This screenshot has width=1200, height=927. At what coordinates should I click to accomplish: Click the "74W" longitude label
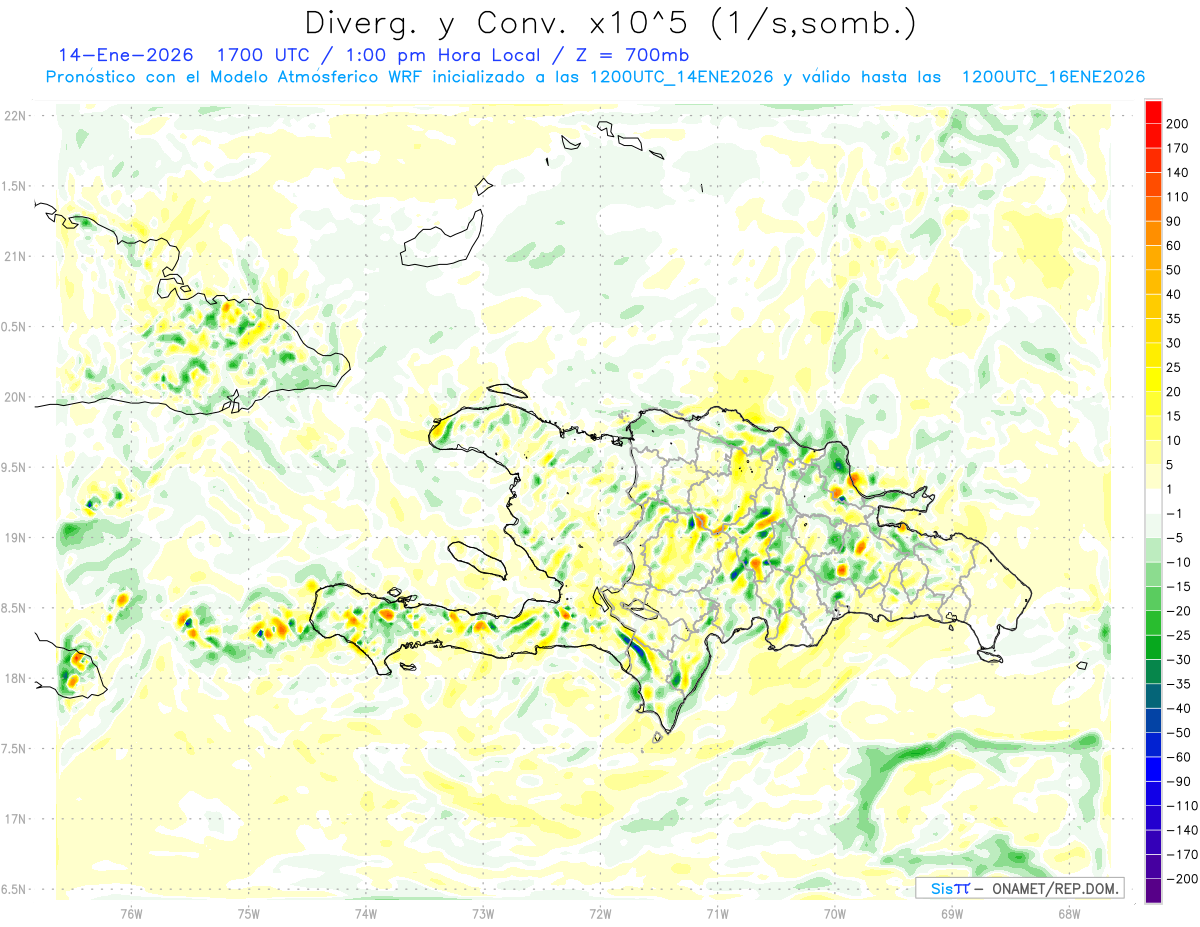[365, 912]
